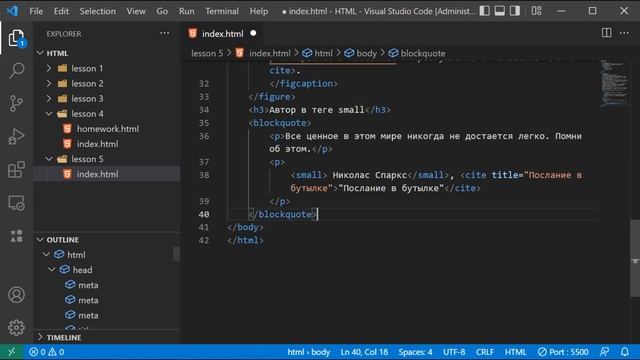Click the VS Code logo icon
Screen dimensions: 640x360
coord(12,11)
